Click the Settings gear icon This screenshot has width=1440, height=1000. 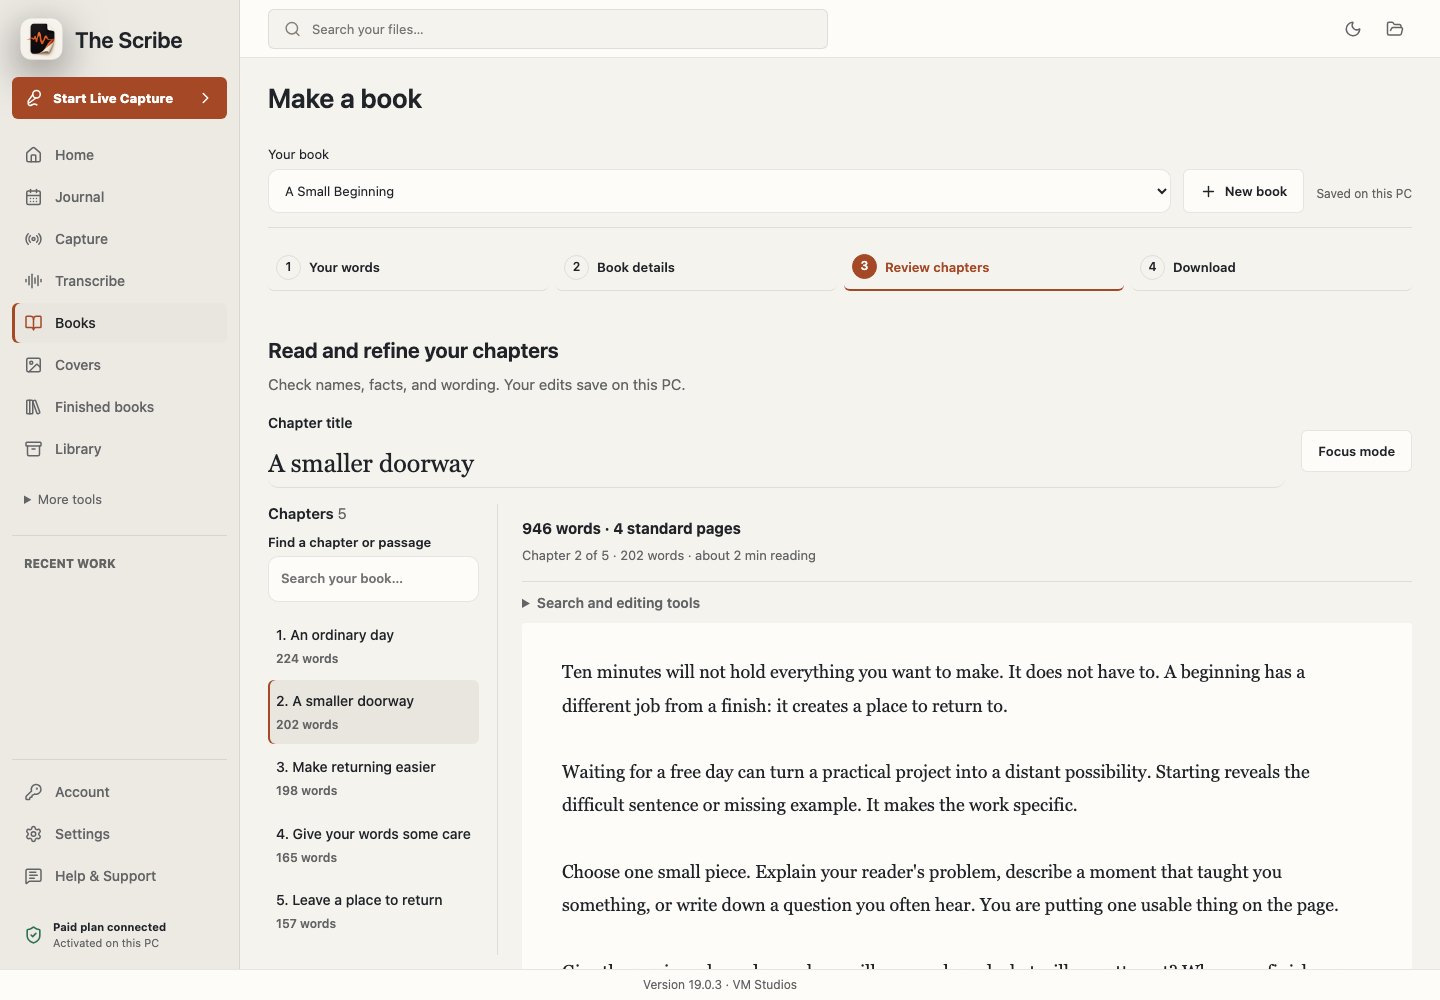coord(33,834)
